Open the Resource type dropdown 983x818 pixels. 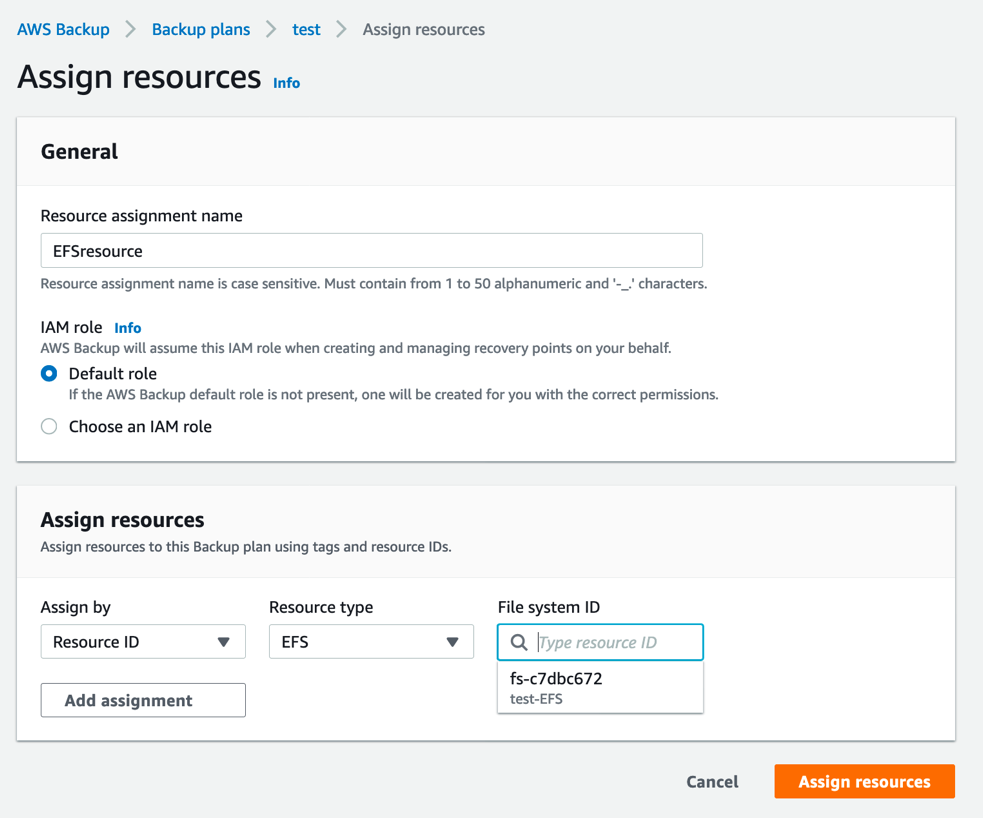point(371,641)
